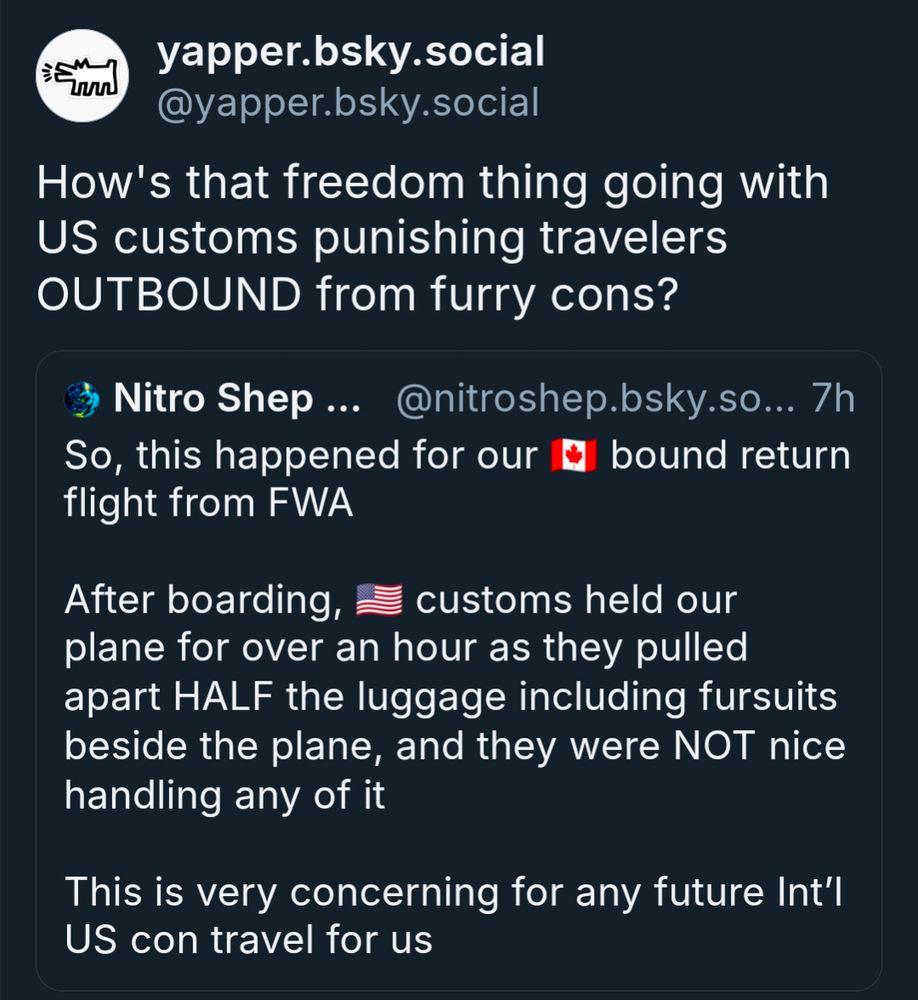Click Nitro Shep's small round avatar
This screenshot has height=1000, width=918.
(x=82, y=399)
